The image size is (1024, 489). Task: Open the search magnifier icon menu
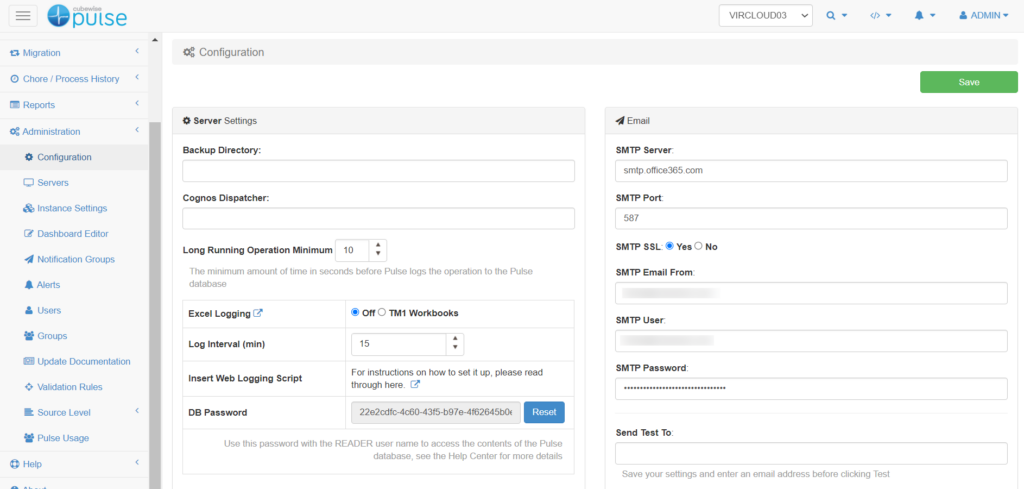(837, 16)
